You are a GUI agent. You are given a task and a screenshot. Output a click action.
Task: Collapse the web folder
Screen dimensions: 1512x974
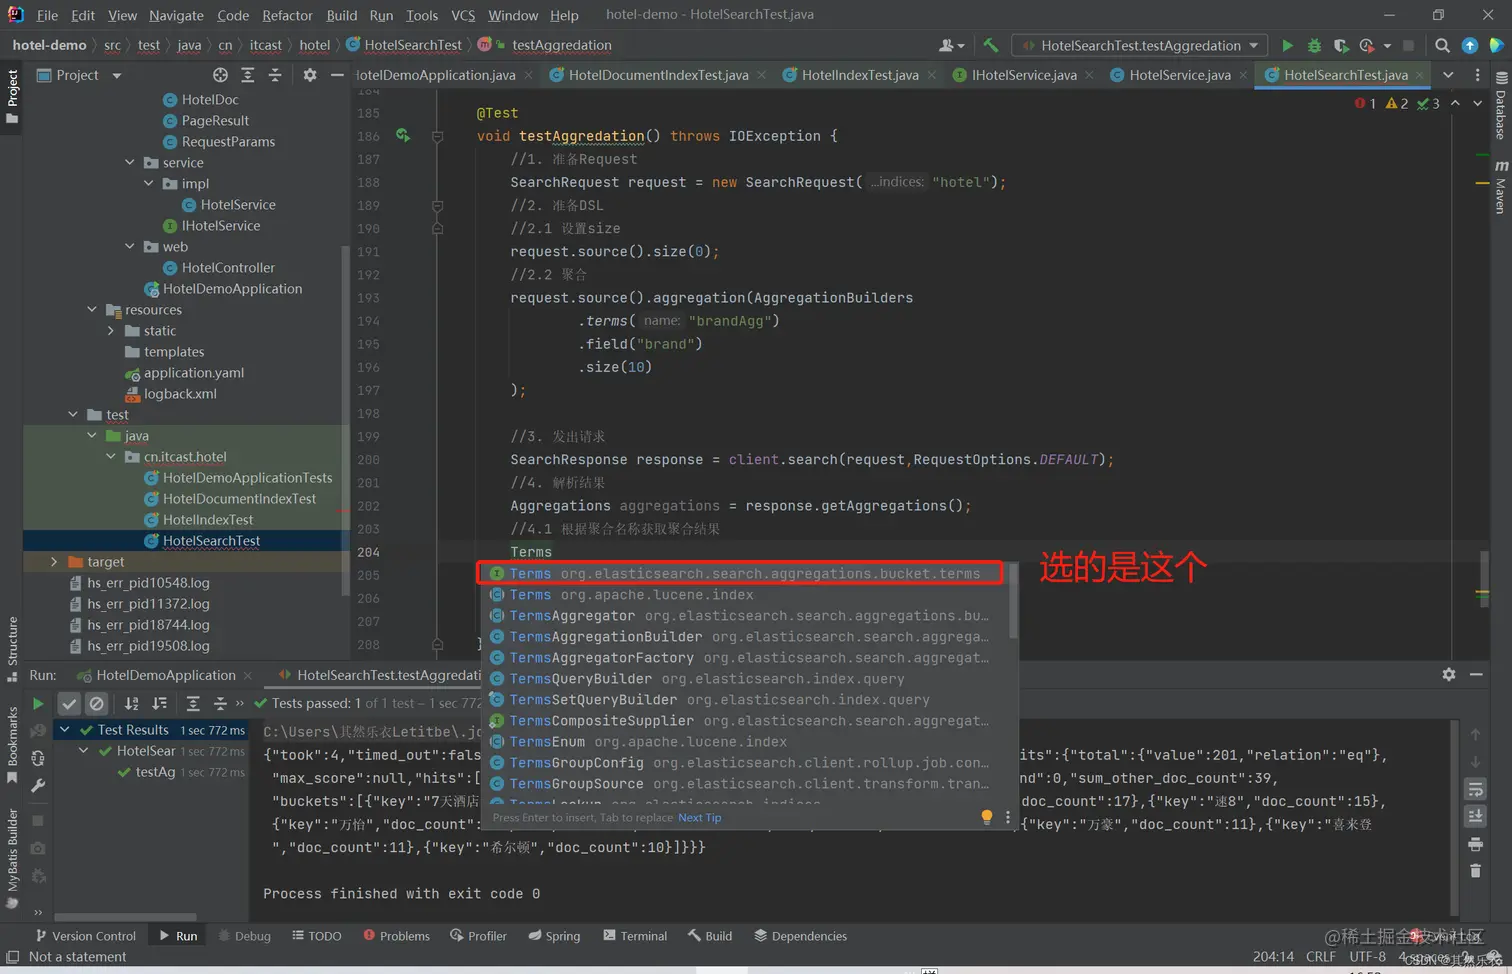[x=129, y=246]
